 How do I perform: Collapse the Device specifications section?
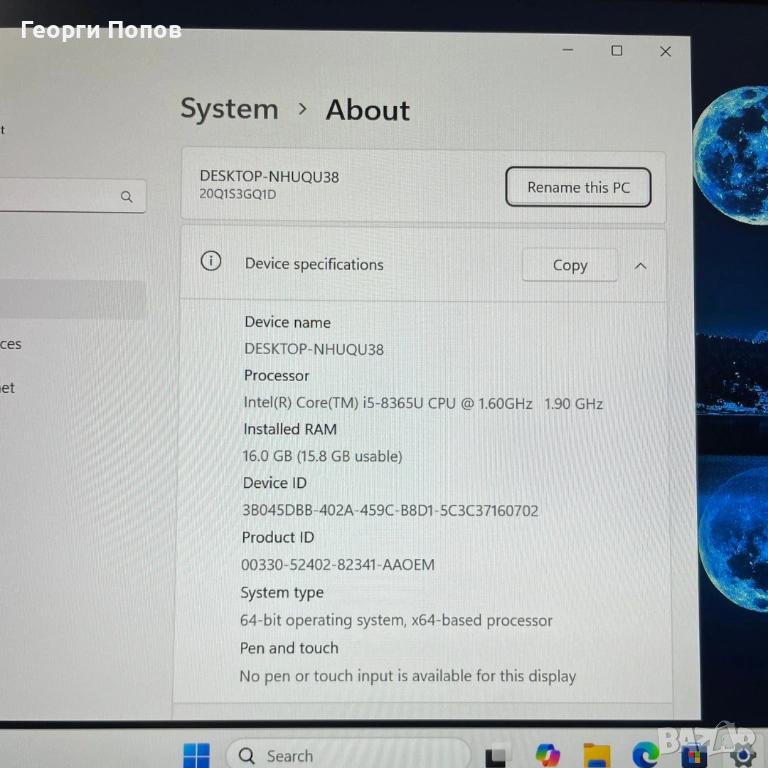point(641,266)
